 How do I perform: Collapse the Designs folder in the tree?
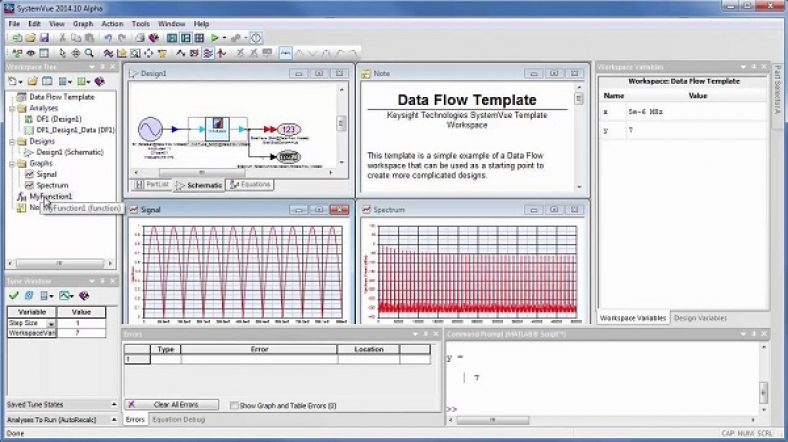[x=12, y=141]
